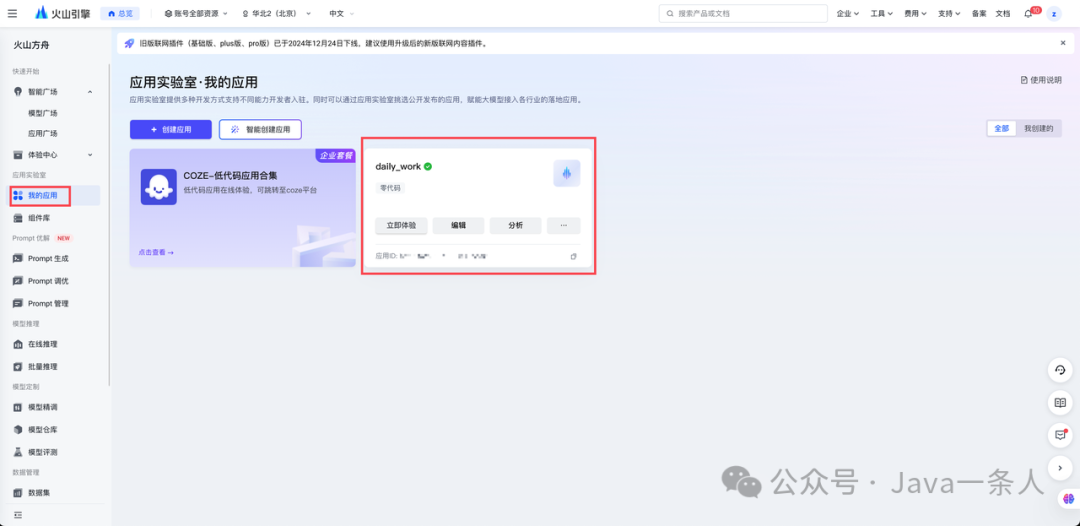Click the 创建应用 button
1080x526 pixels.
(171, 129)
